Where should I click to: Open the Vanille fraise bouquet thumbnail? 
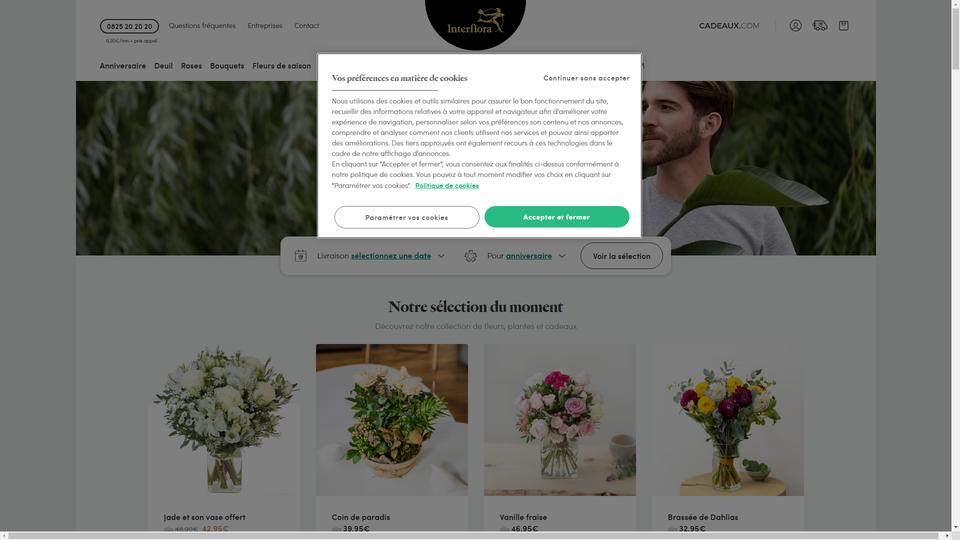tap(560, 419)
